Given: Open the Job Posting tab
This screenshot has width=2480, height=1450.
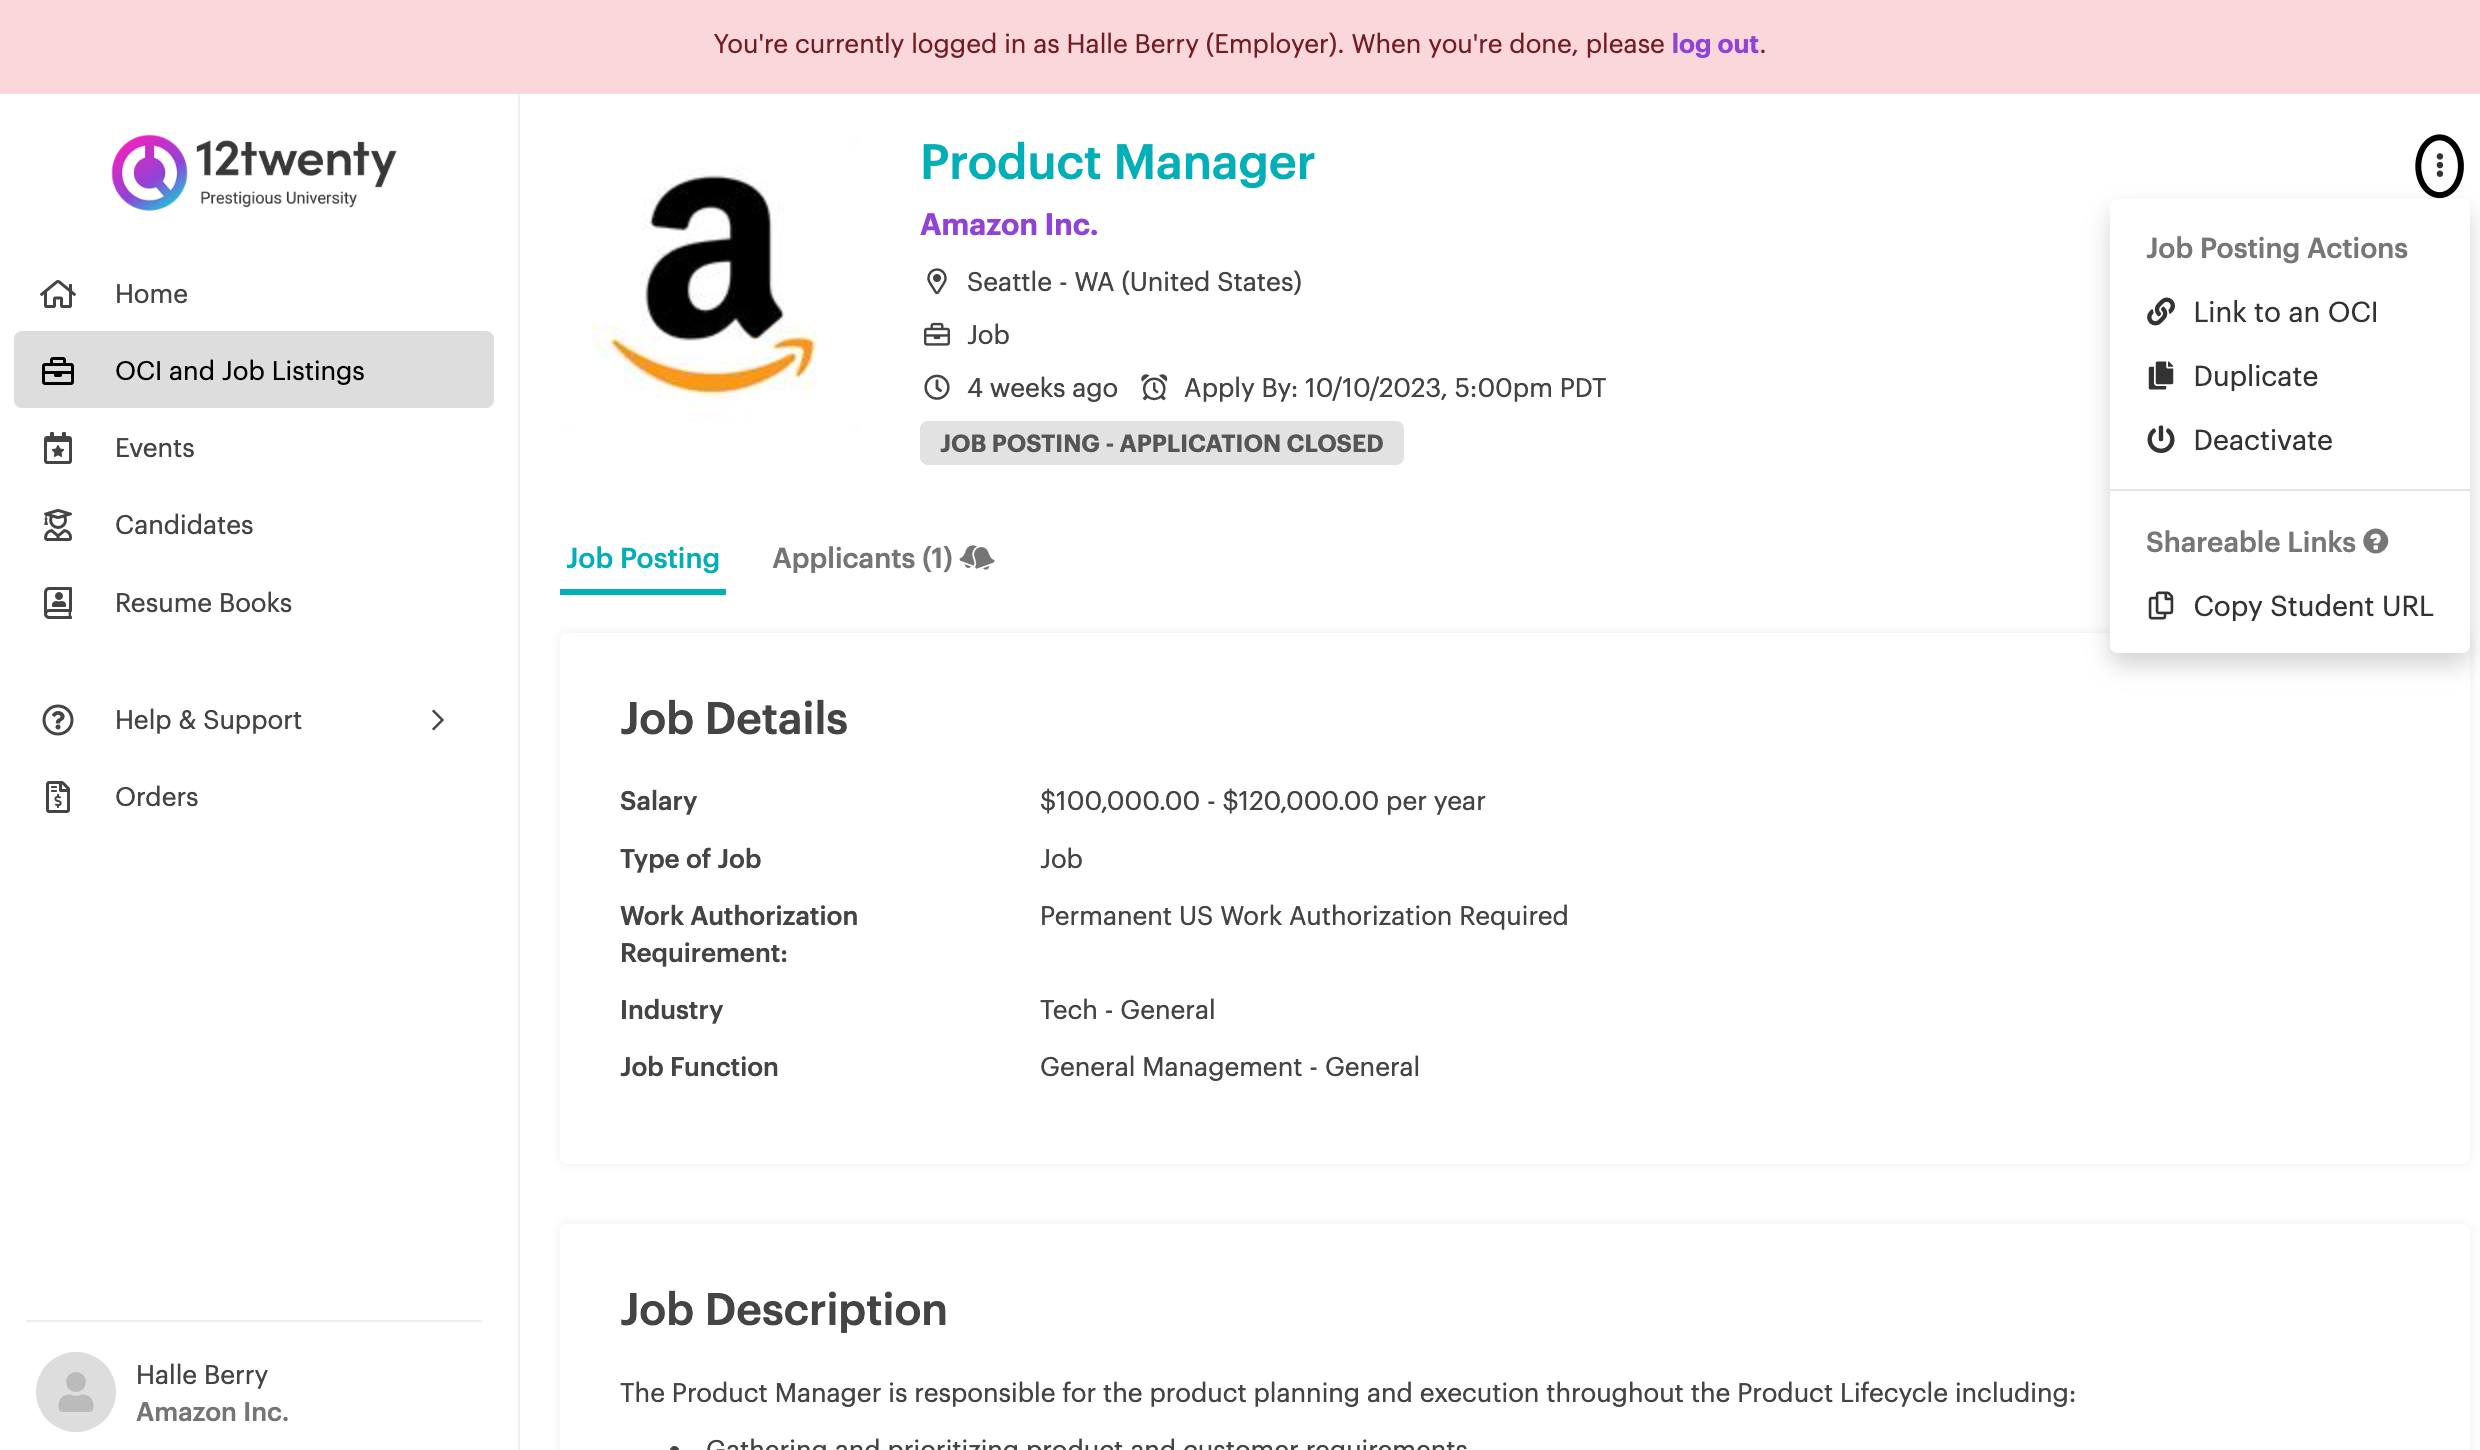Looking at the screenshot, I should coord(643,558).
